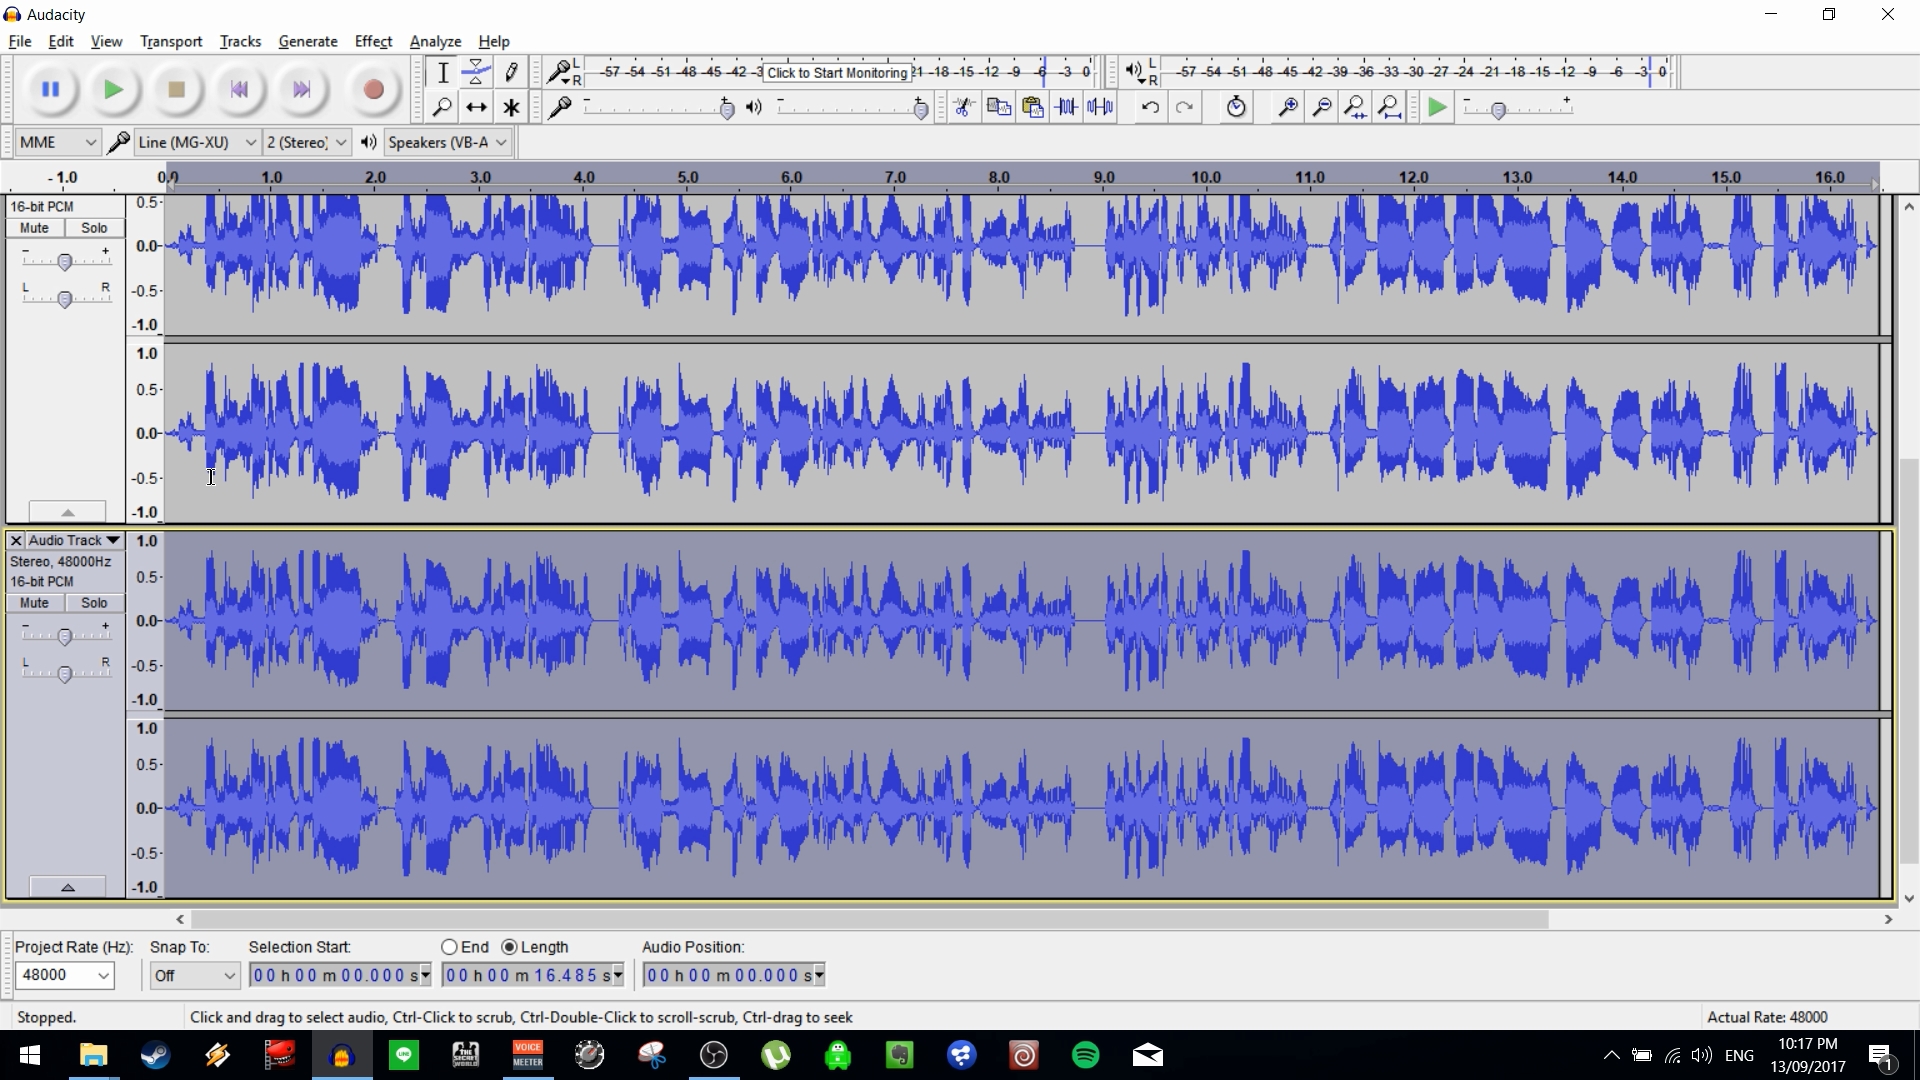Screen dimensions: 1920x1080
Task: Click the horizontal scrollbar below the tracks
Action: tap(869, 919)
